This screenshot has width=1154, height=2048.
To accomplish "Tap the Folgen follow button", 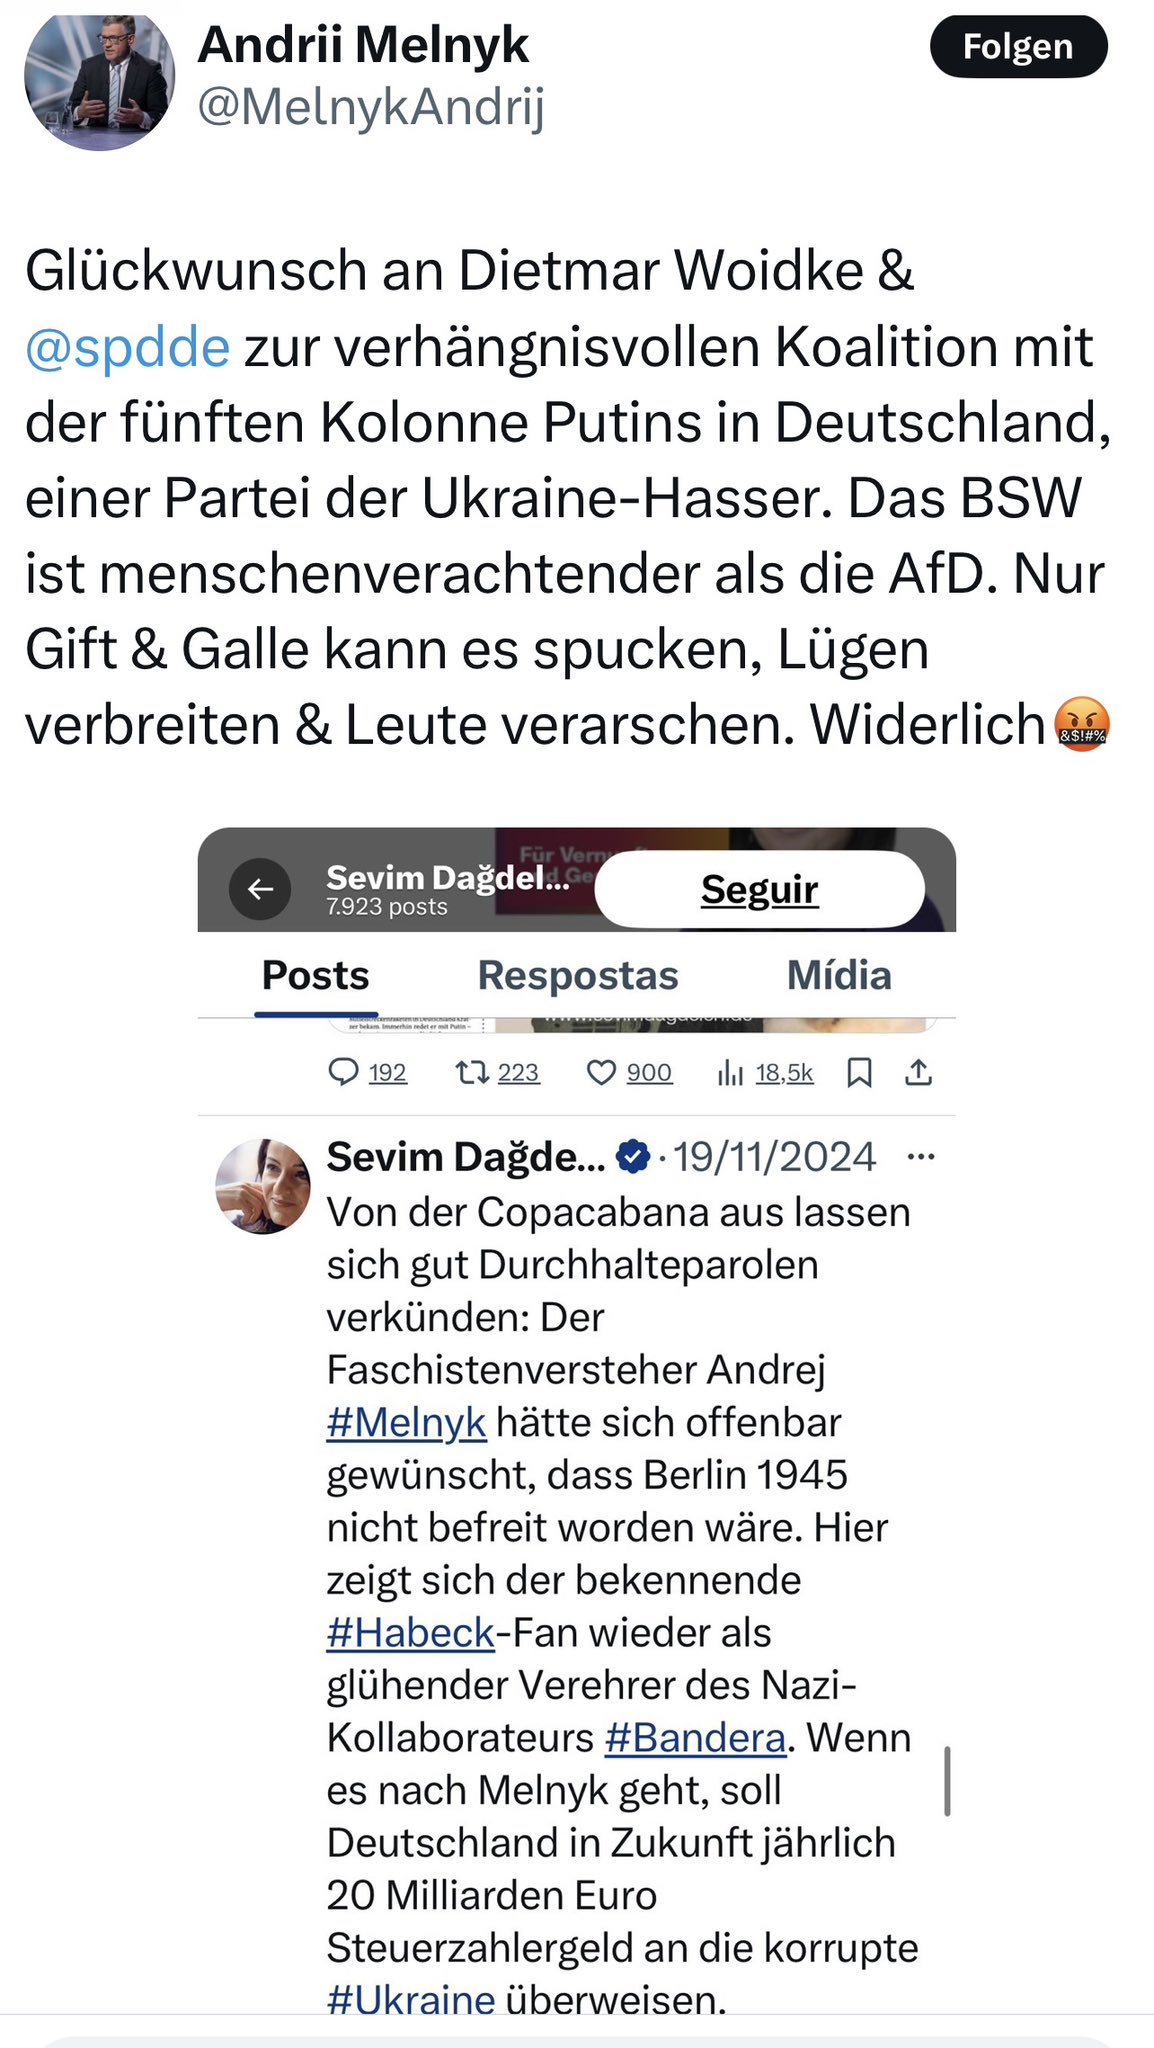I will [x=1018, y=46].
